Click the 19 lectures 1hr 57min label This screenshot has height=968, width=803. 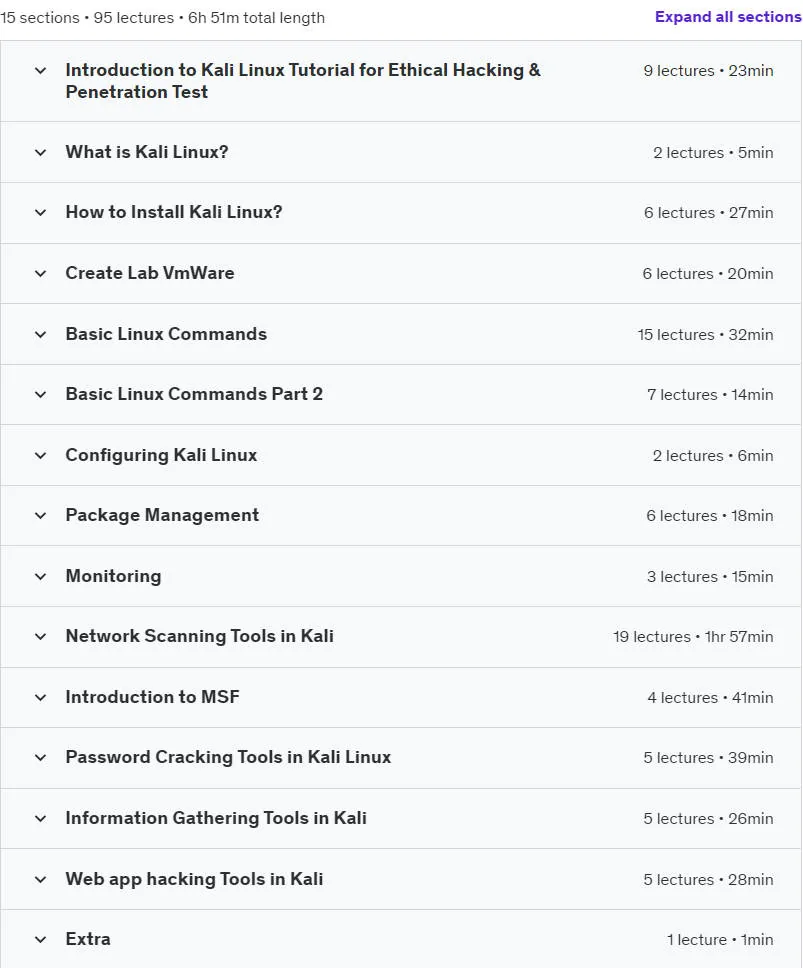point(693,636)
